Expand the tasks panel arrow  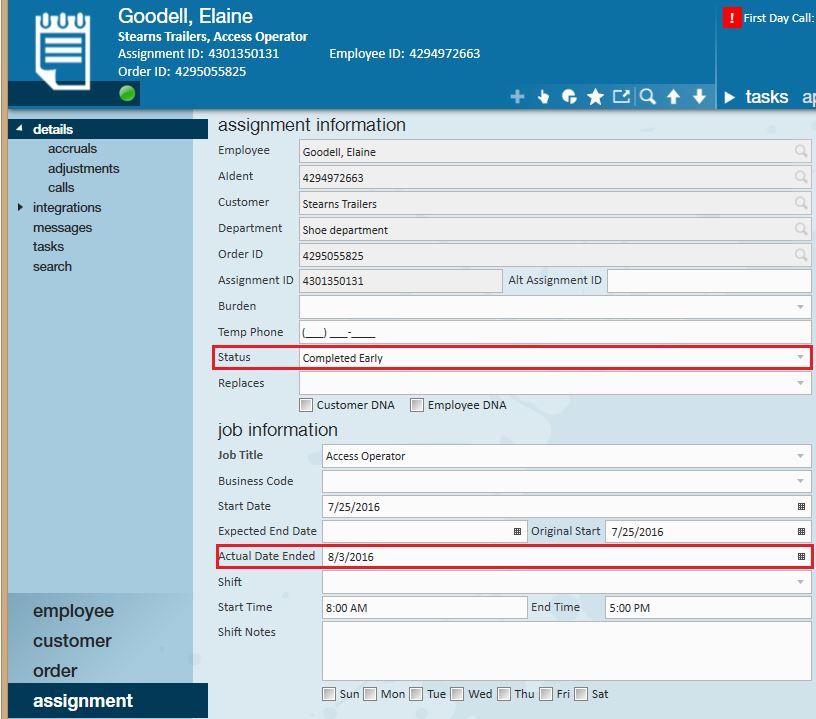pyautogui.click(x=730, y=97)
